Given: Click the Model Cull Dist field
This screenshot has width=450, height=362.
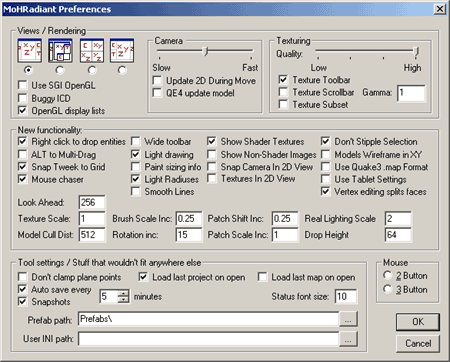Looking at the screenshot, I should (x=92, y=235).
